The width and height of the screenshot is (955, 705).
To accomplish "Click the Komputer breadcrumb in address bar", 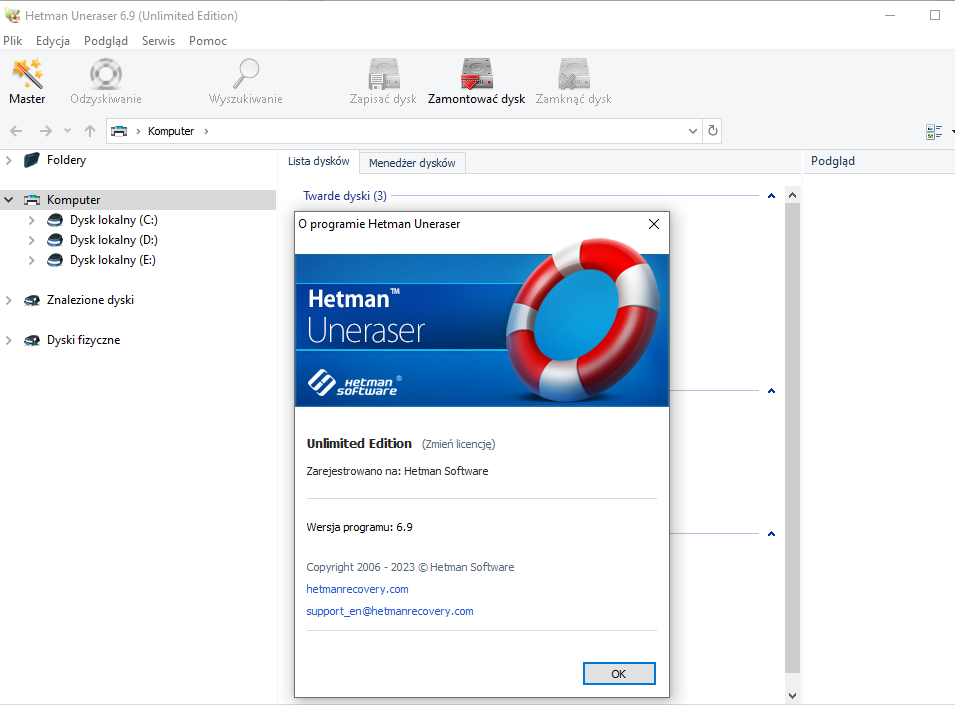I will click(171, 131).
